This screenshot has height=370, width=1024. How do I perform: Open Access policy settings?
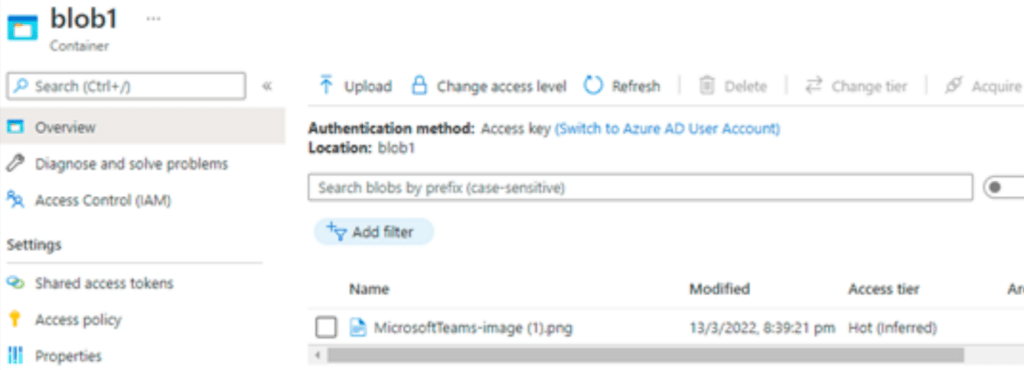[x=78, y=320]
